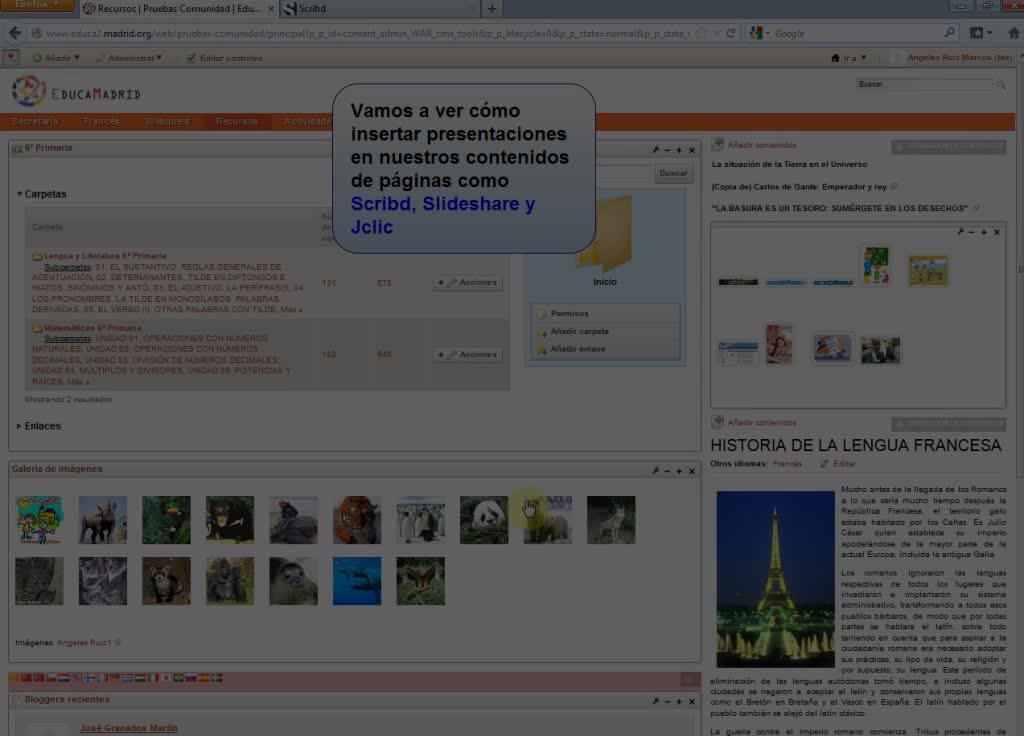Remove the 6º Primaria portlet

692,150
